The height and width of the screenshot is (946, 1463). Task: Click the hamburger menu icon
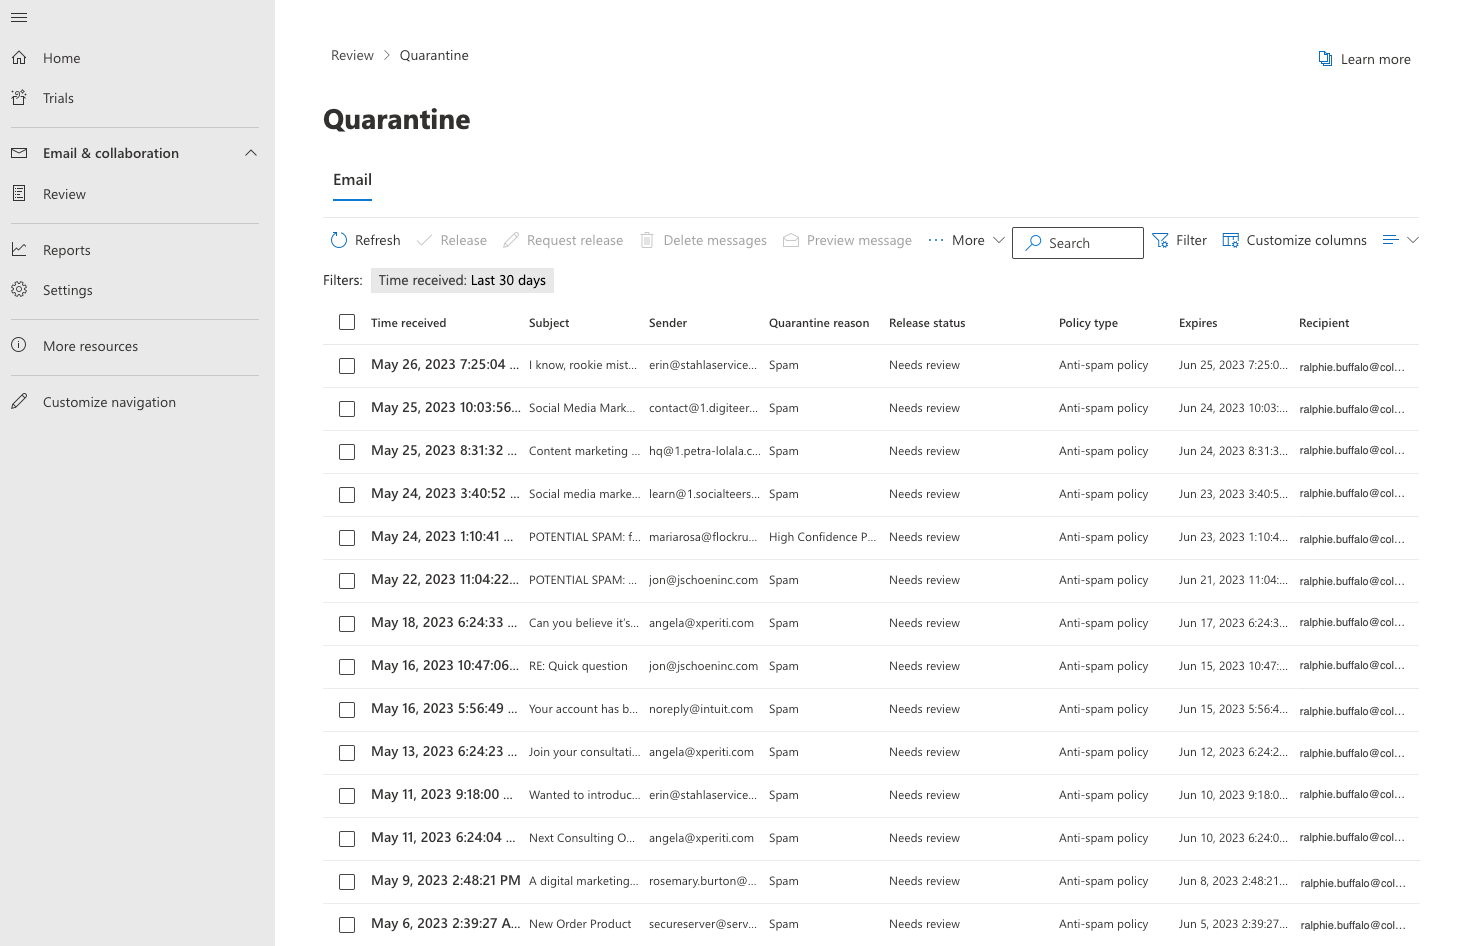coord(18,17)
